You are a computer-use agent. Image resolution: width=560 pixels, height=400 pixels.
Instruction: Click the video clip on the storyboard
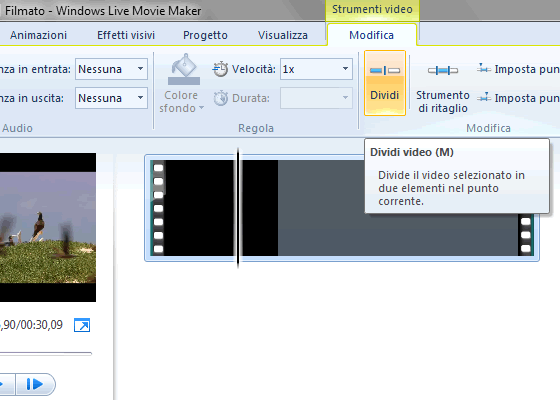342,208
